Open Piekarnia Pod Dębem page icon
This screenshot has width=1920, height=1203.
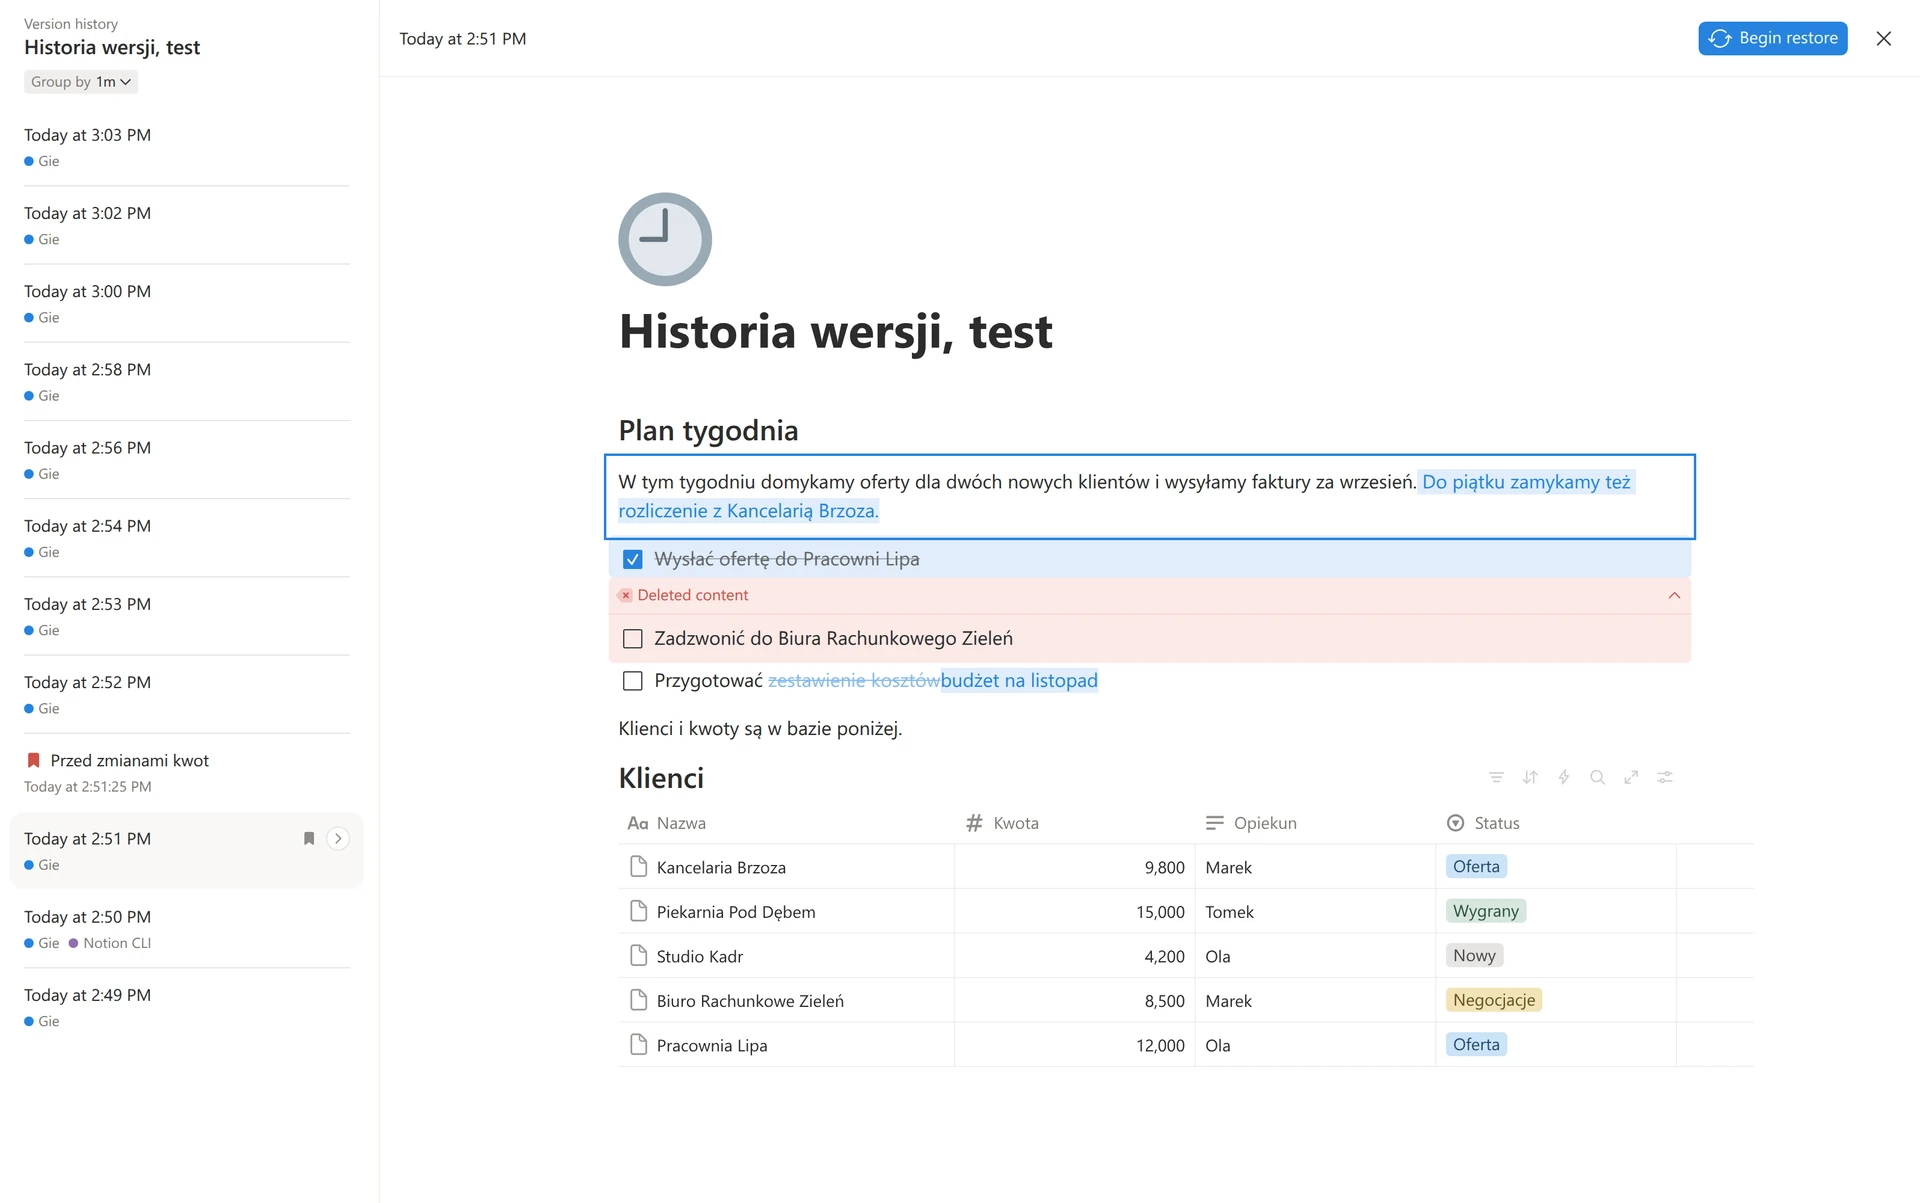[639, 911]
